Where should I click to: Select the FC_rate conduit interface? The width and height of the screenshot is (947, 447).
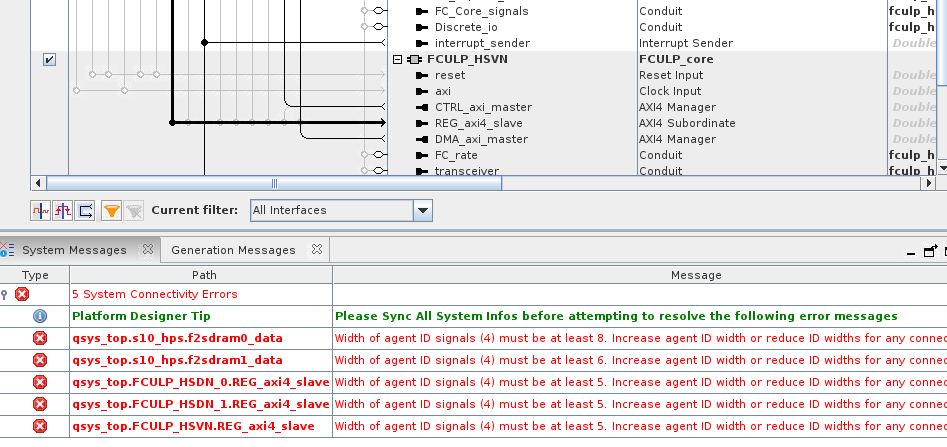pos(456,155)
